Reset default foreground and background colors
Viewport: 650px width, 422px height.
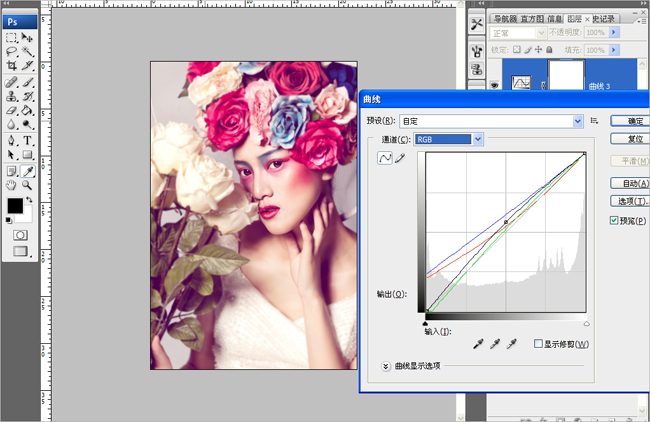9,220
